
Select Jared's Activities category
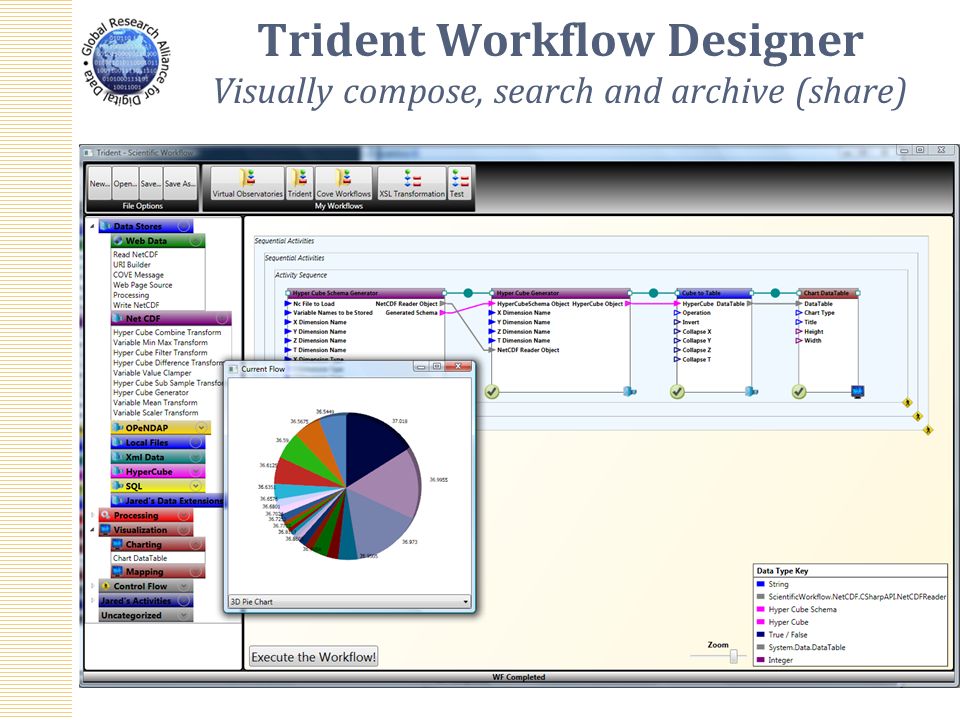[x=146, y=601]
